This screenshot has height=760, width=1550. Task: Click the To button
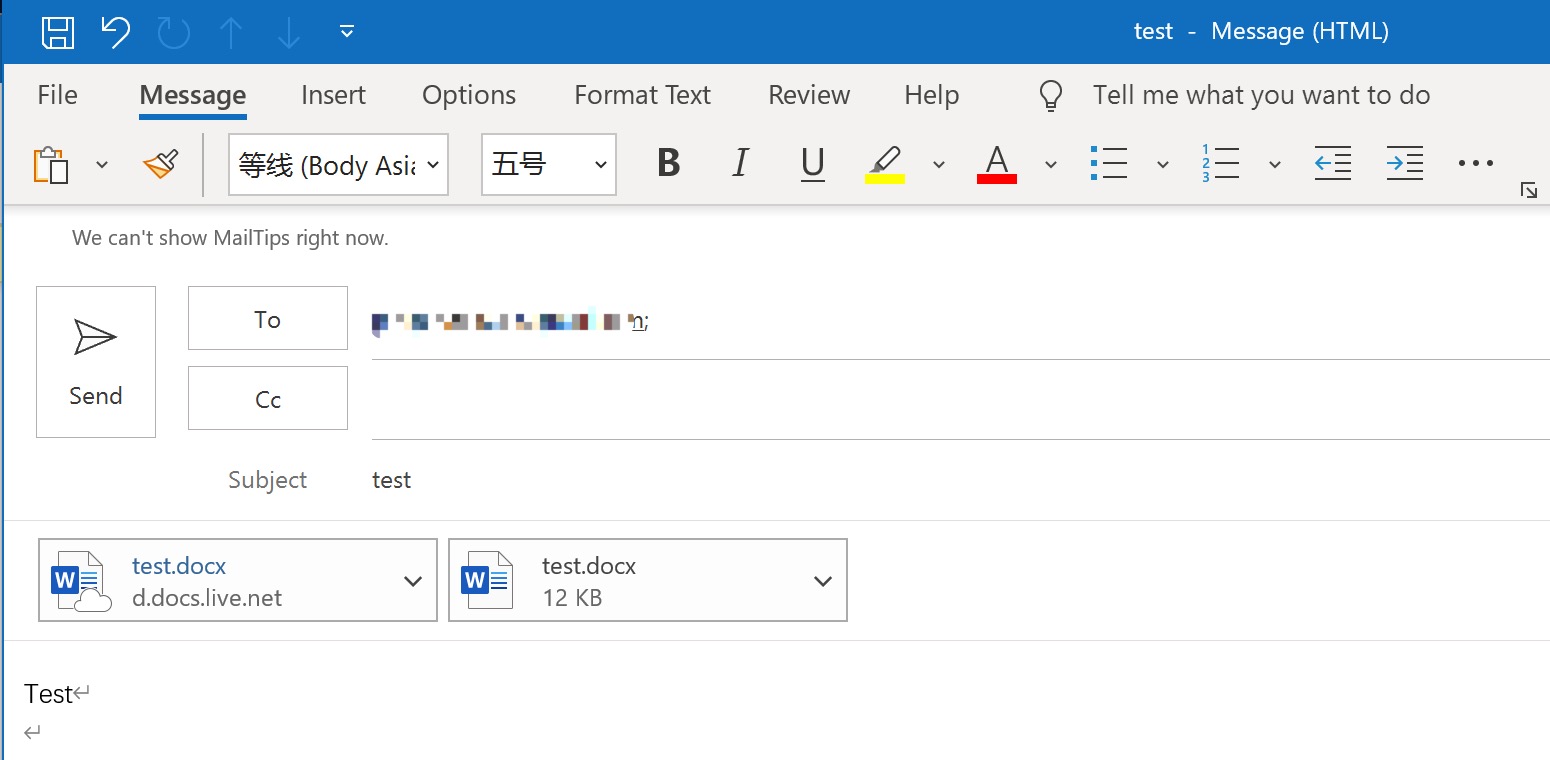pyautogui.click(x=268, y=318)
